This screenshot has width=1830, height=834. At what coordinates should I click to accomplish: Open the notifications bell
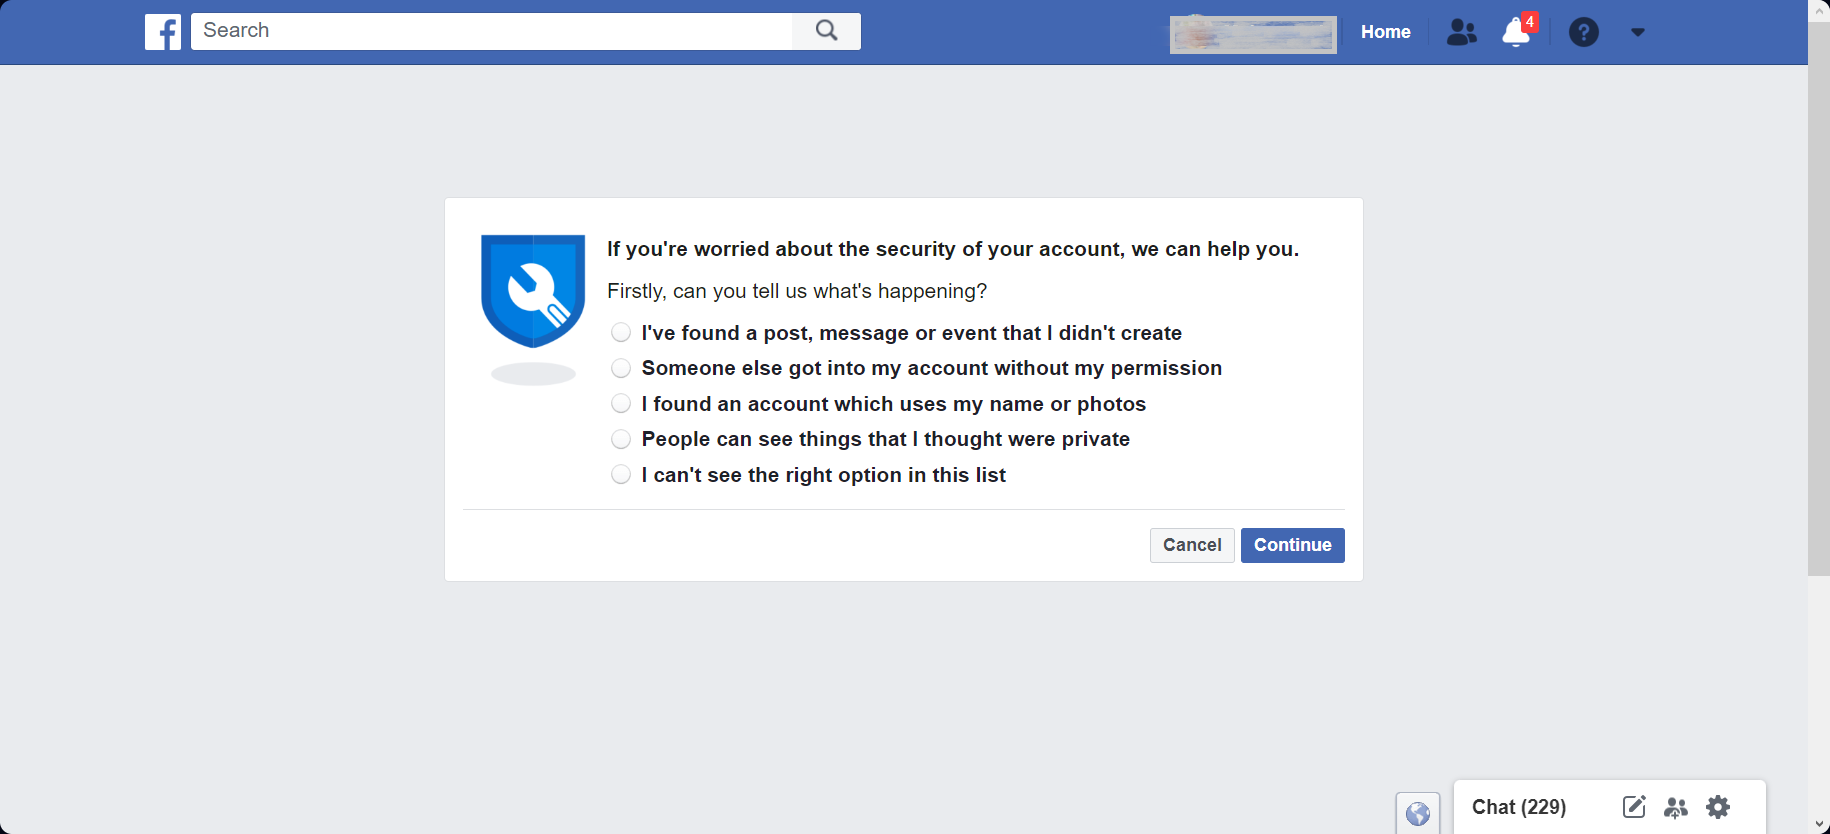tap(1513, 31)
